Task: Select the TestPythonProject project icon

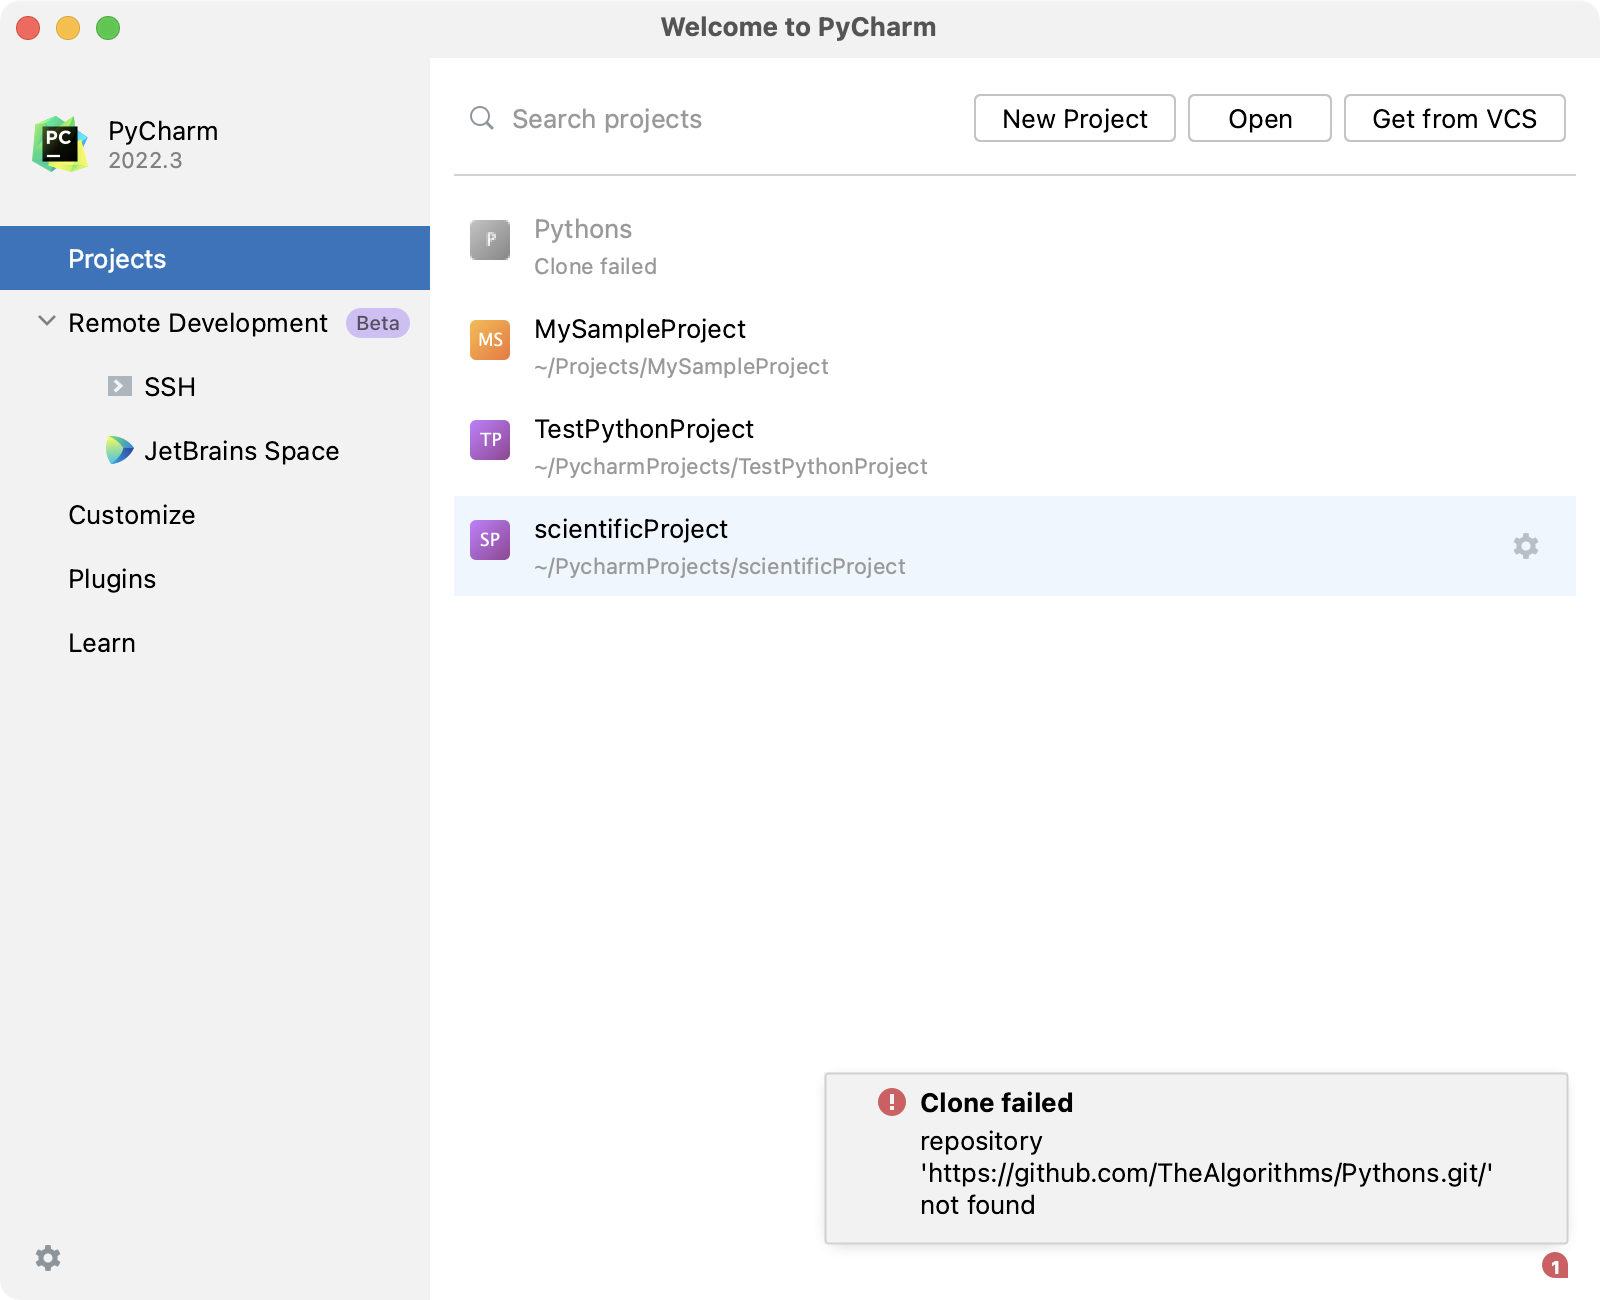Action: (489, 440)
